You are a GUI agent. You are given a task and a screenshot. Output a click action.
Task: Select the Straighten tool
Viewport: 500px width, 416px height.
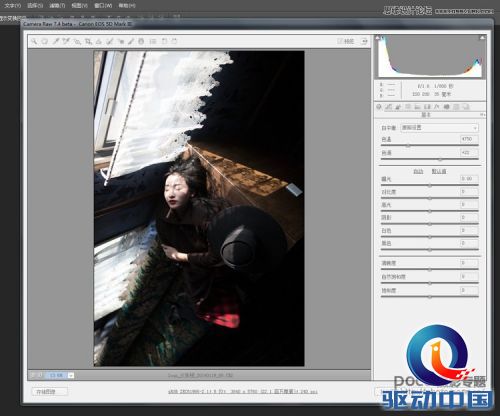(x=99, y=41)
